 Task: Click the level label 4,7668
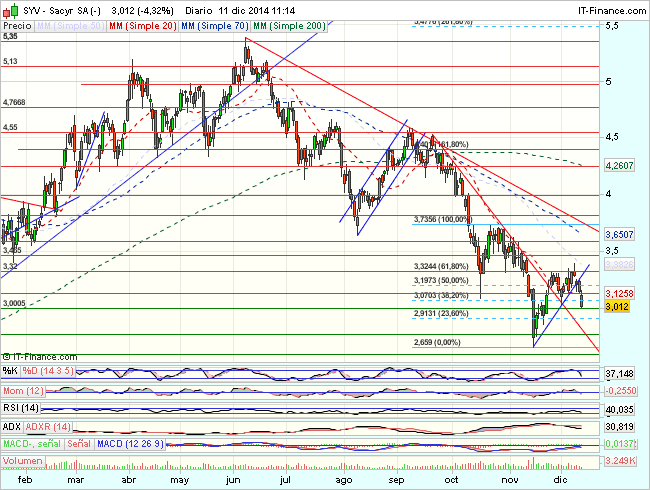coord(14,102)
